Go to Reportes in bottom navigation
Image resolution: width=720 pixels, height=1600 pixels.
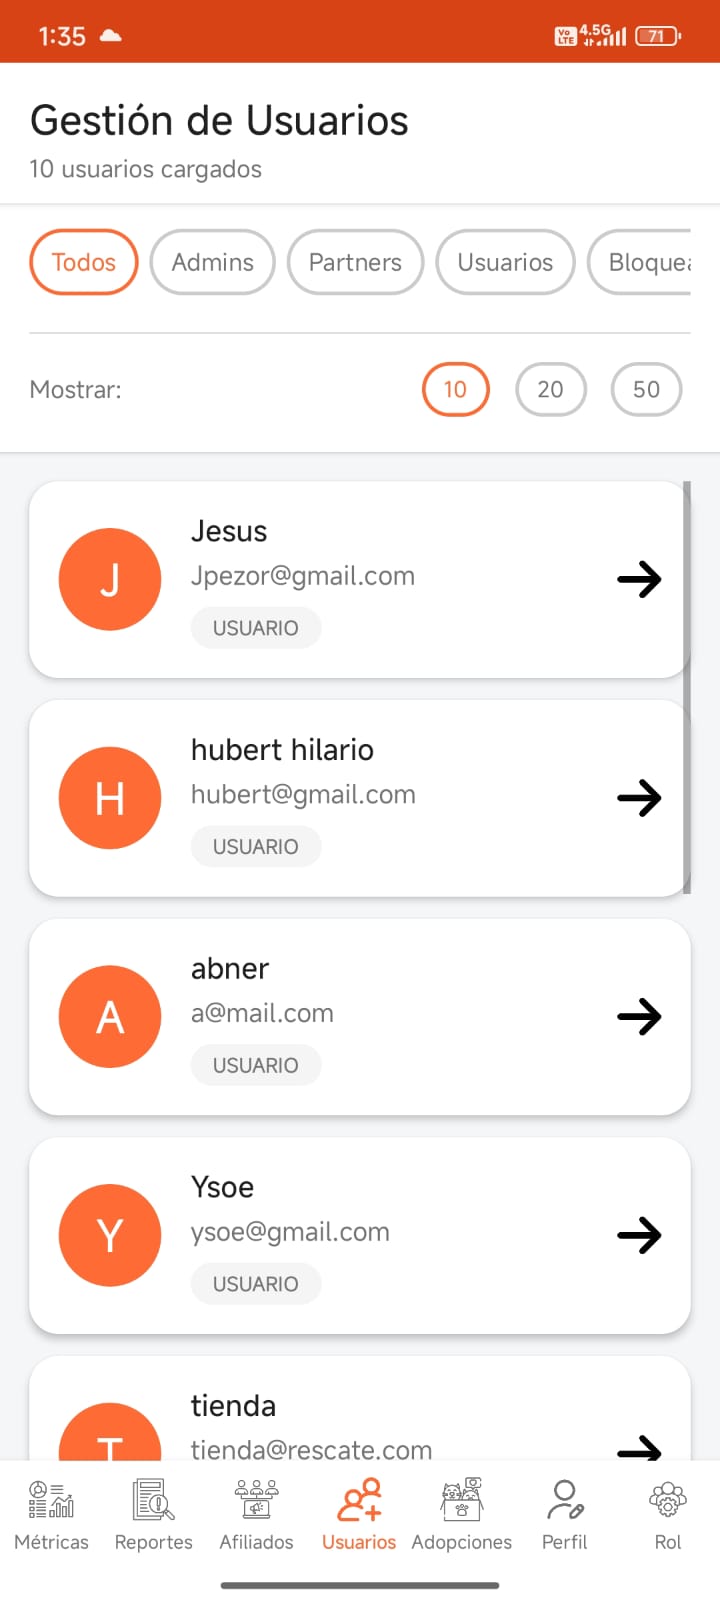coord(153,1500)
